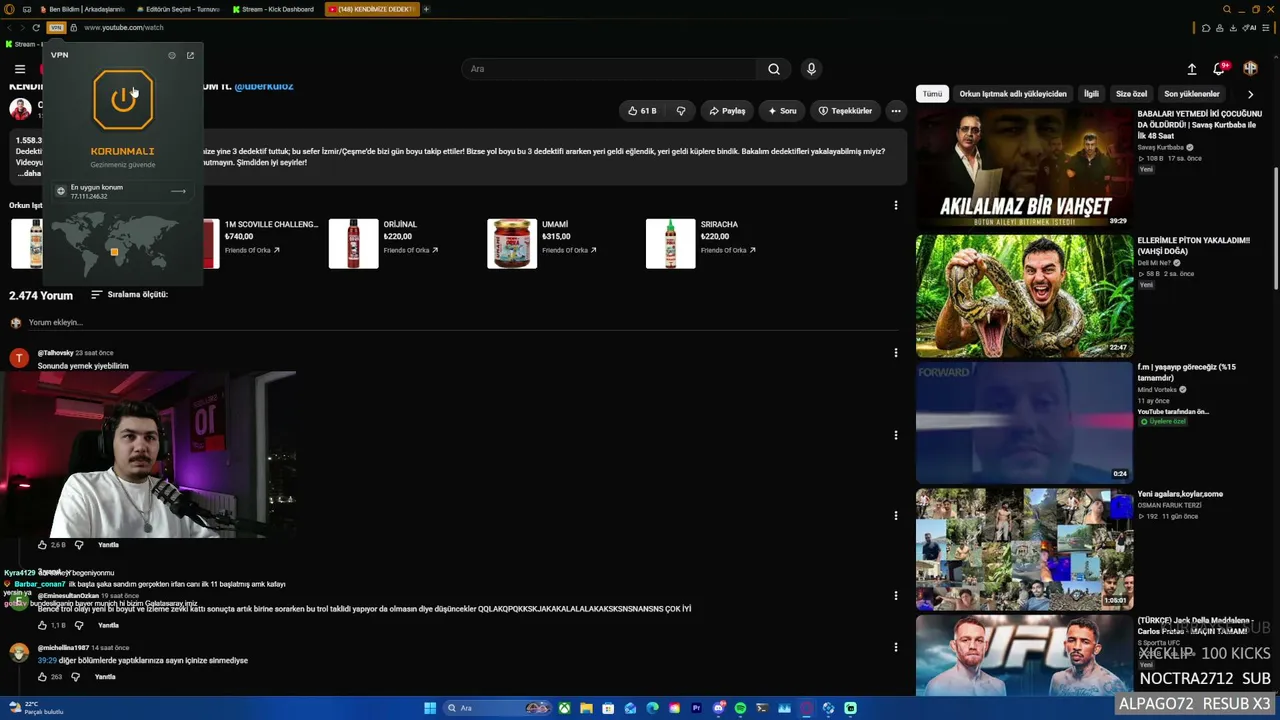Viewport: 1280px width, 720px height.
Task: Open options for @Talhovsky's comment
Action: tap(896, 353)
